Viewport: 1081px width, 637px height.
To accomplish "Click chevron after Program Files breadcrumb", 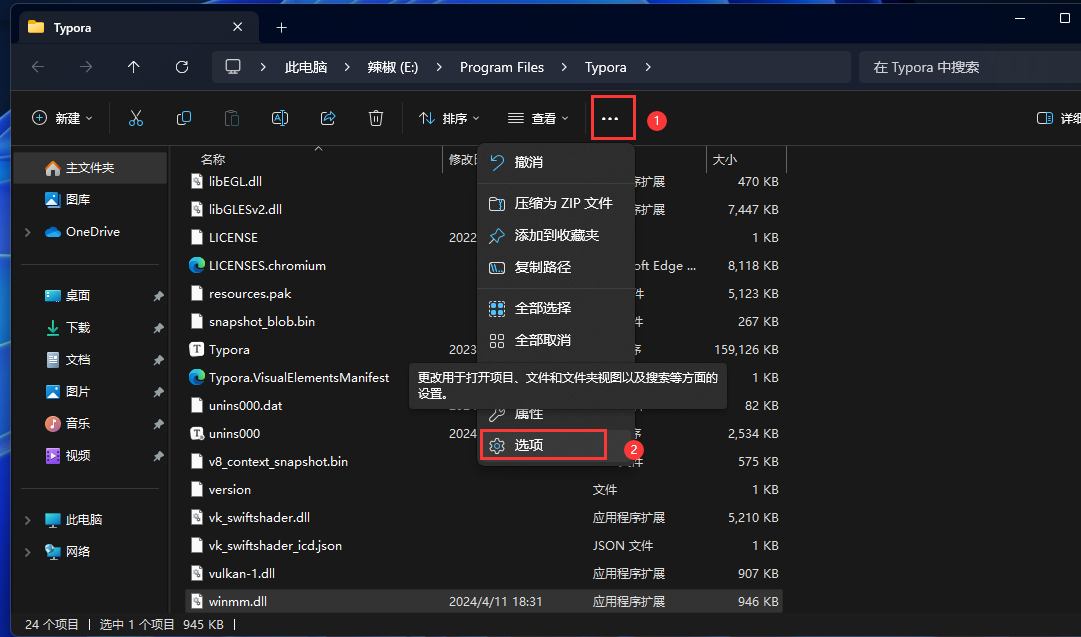I will coord(565,67).
